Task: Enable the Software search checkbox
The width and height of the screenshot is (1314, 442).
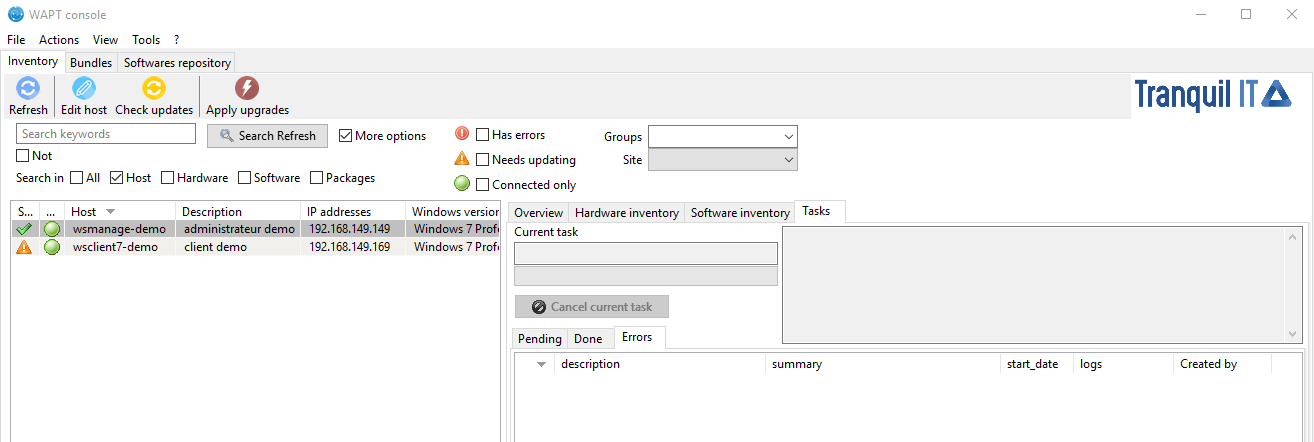Action: pos(244,178)
